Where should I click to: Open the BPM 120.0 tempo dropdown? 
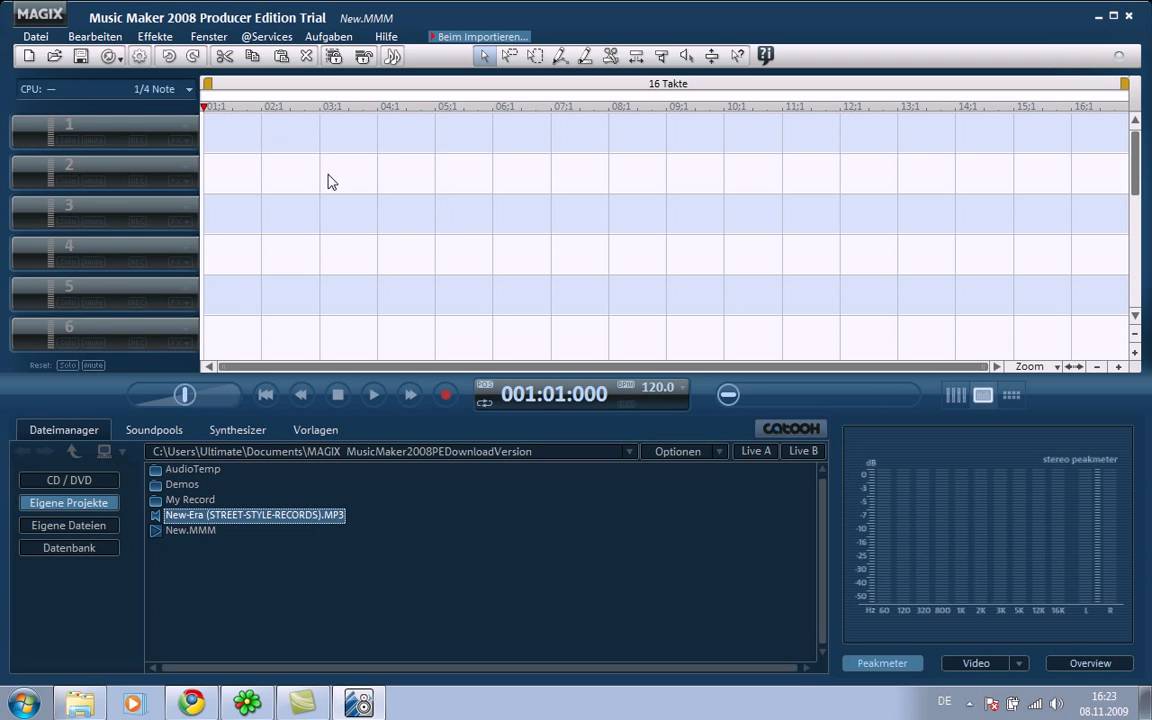(x=683, y=387)
